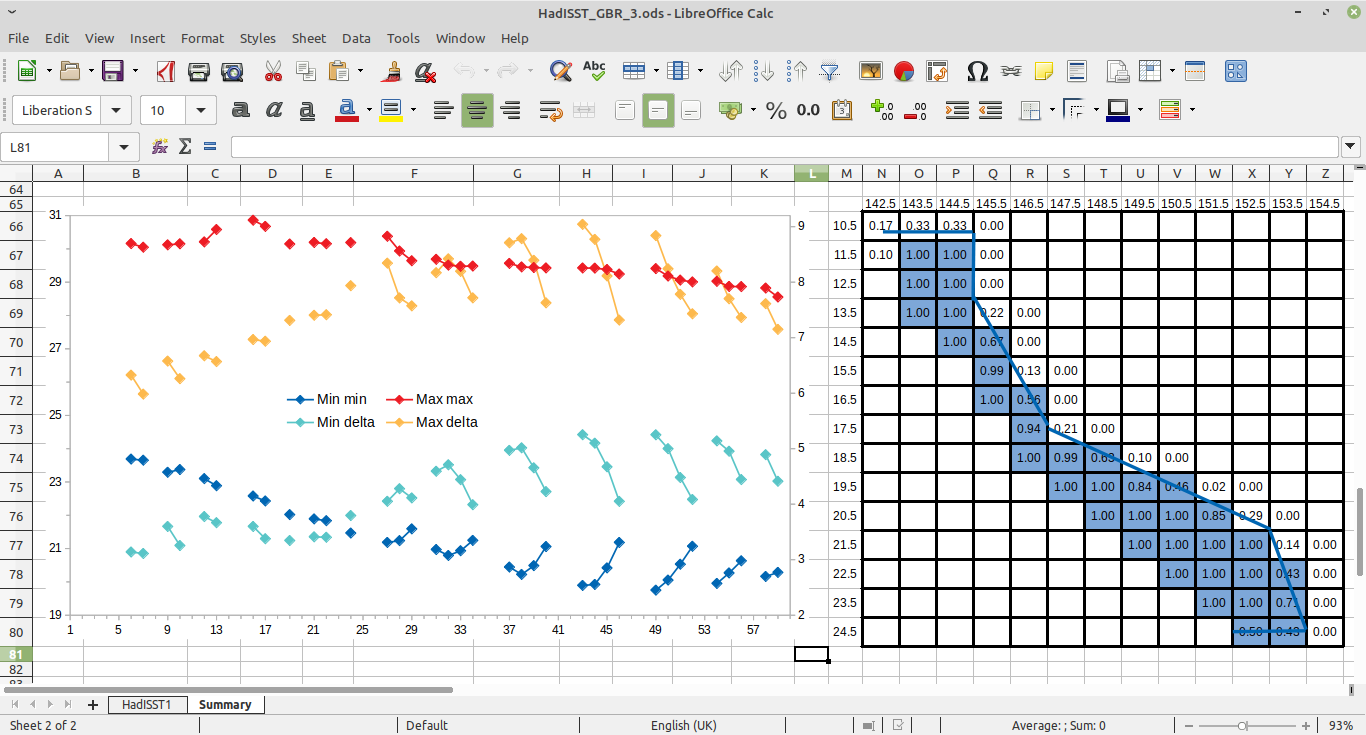
Task: Click the Function Wizard icon
Action: pyautogui.click(x=160, y=147)
